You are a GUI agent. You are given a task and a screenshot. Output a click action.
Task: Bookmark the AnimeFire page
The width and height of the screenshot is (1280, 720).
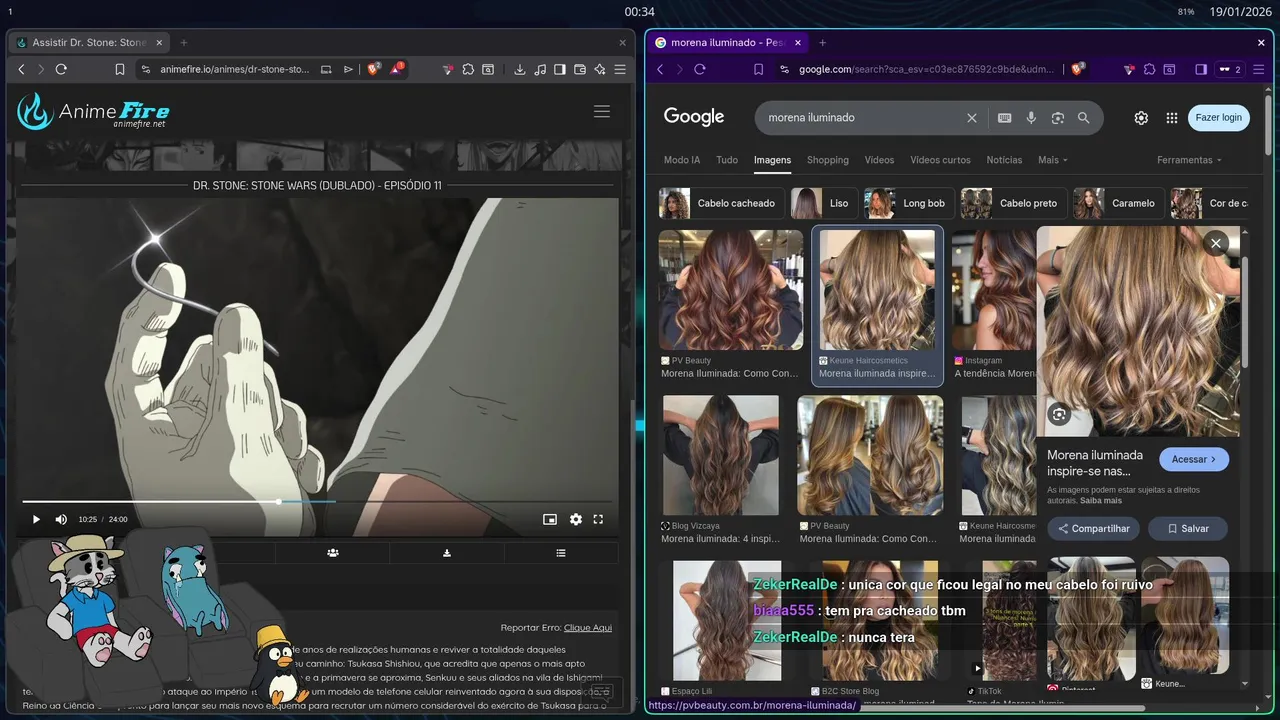[120, 69]
